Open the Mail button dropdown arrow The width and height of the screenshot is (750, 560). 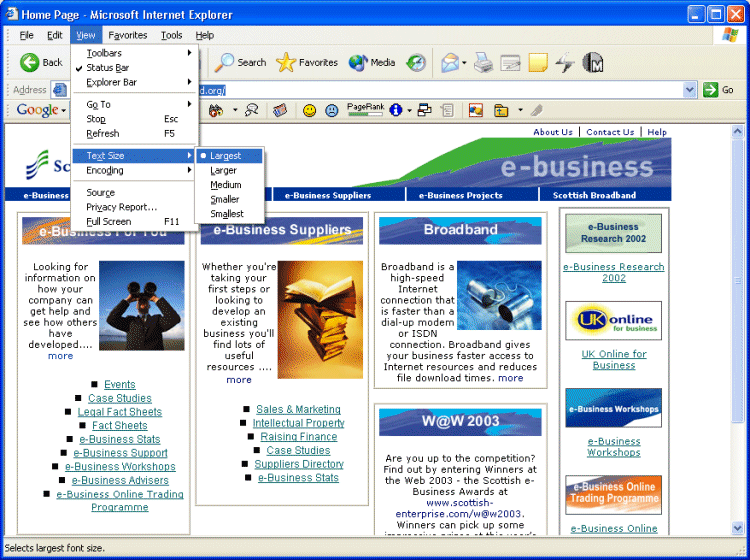464,63
